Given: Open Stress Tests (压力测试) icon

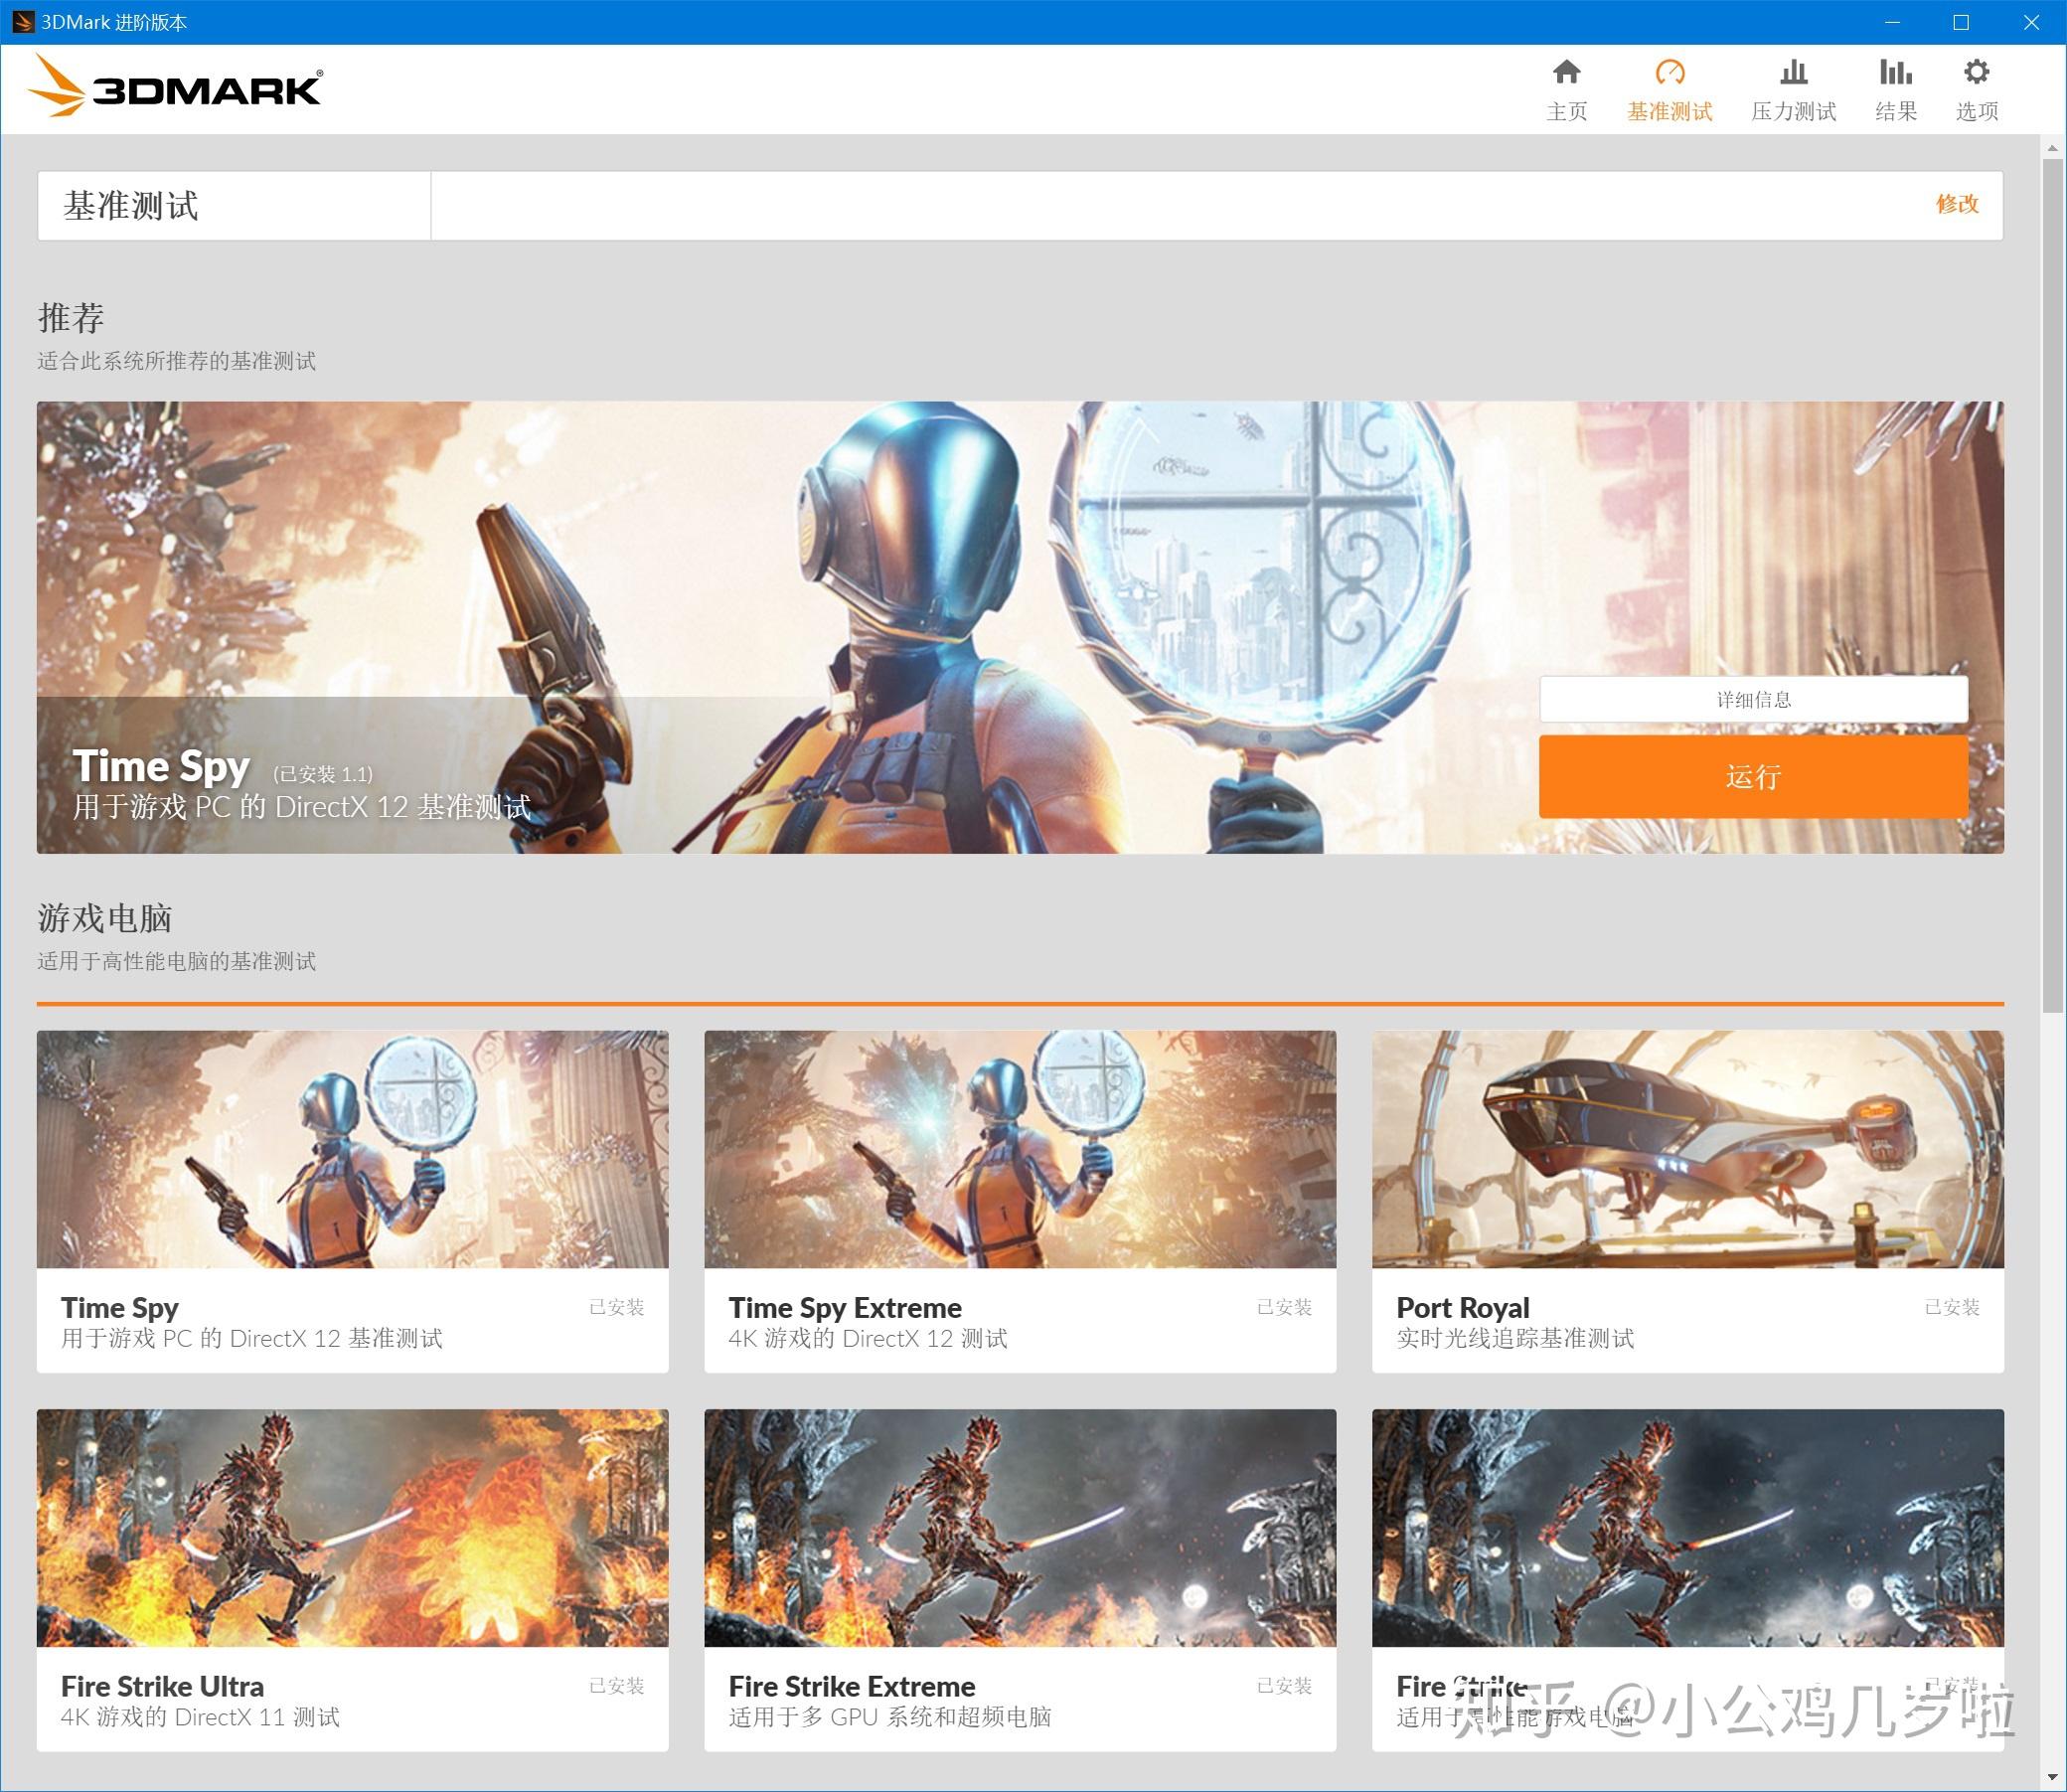Looking at the screenshot, I should (x=1793, y=73).
